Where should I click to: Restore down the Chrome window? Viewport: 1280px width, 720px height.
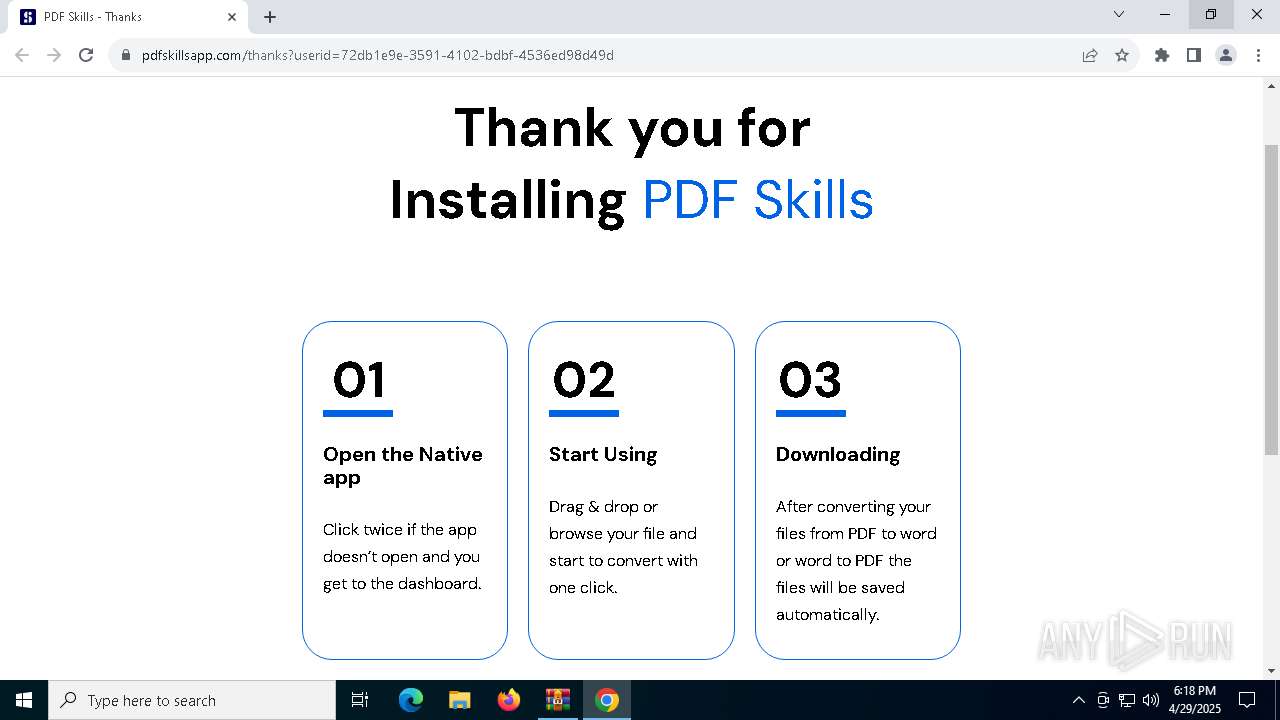[x=1211, y=15]
